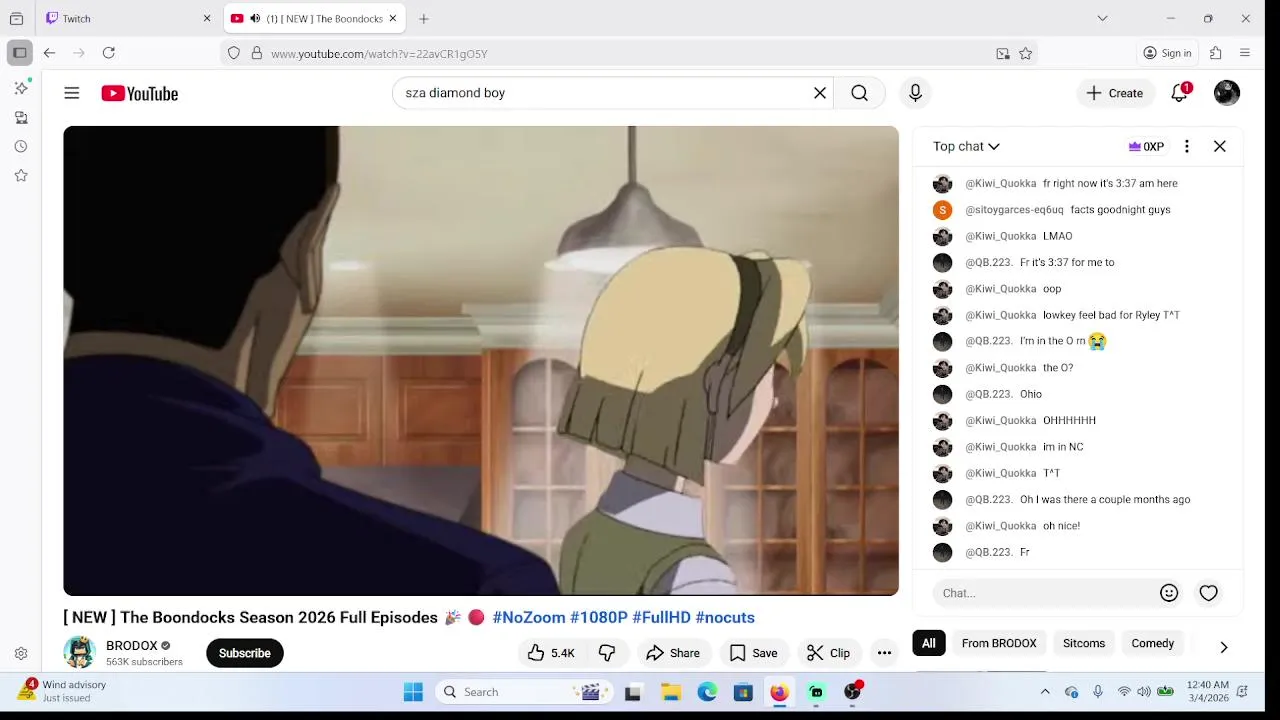Dislike the Boondocks video
The image size is (1280, 720).
[607, 653]
